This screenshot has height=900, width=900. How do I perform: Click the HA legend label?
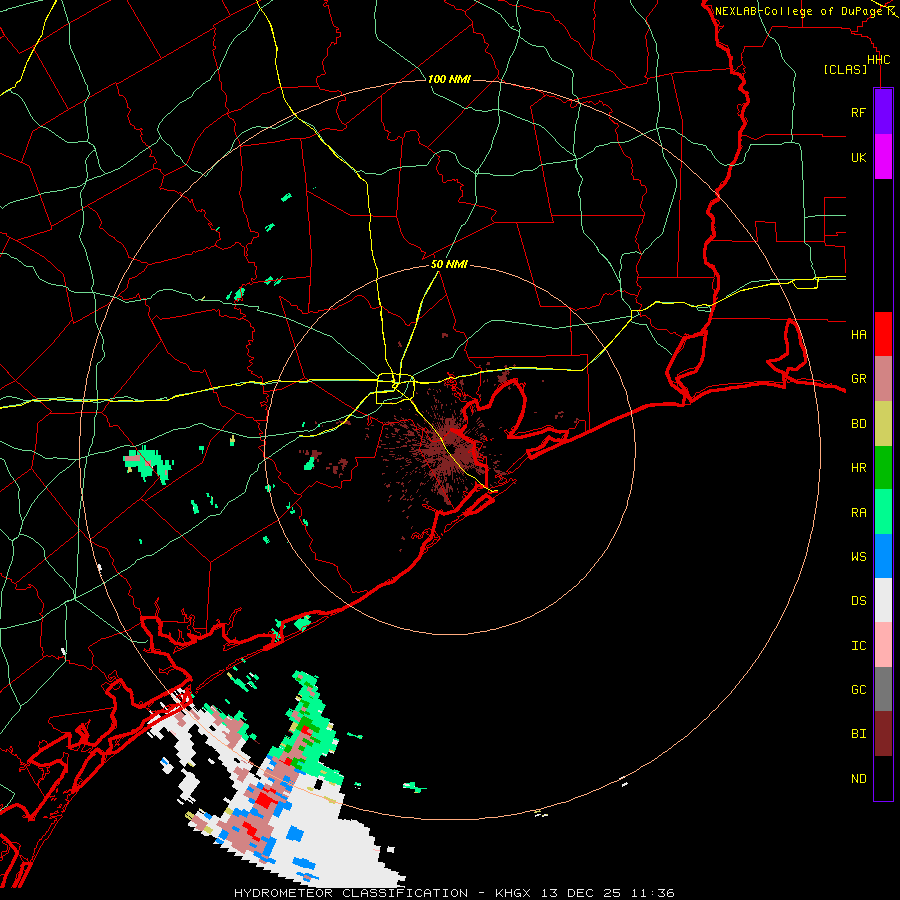point(858,334)
